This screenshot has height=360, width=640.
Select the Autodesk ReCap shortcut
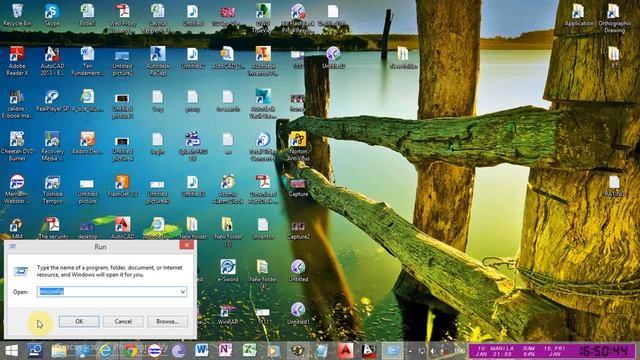tap(158, 61)
